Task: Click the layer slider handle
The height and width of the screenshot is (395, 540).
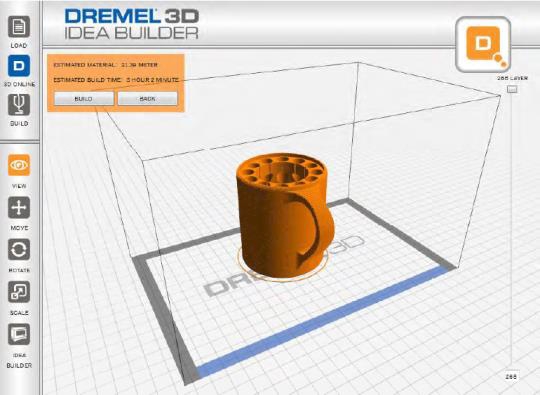Action: coord(512,90)
